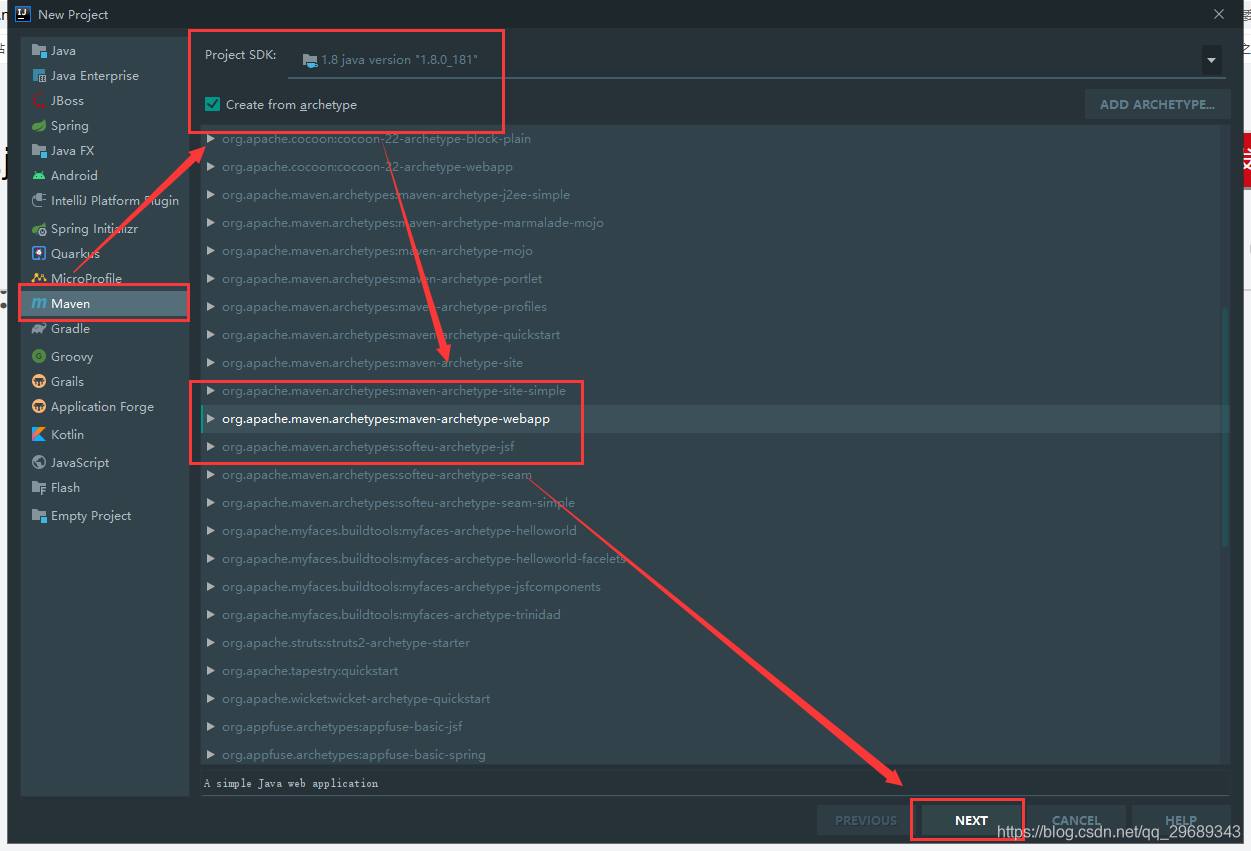Click the Android robot icon

click(x=39, y=176)
